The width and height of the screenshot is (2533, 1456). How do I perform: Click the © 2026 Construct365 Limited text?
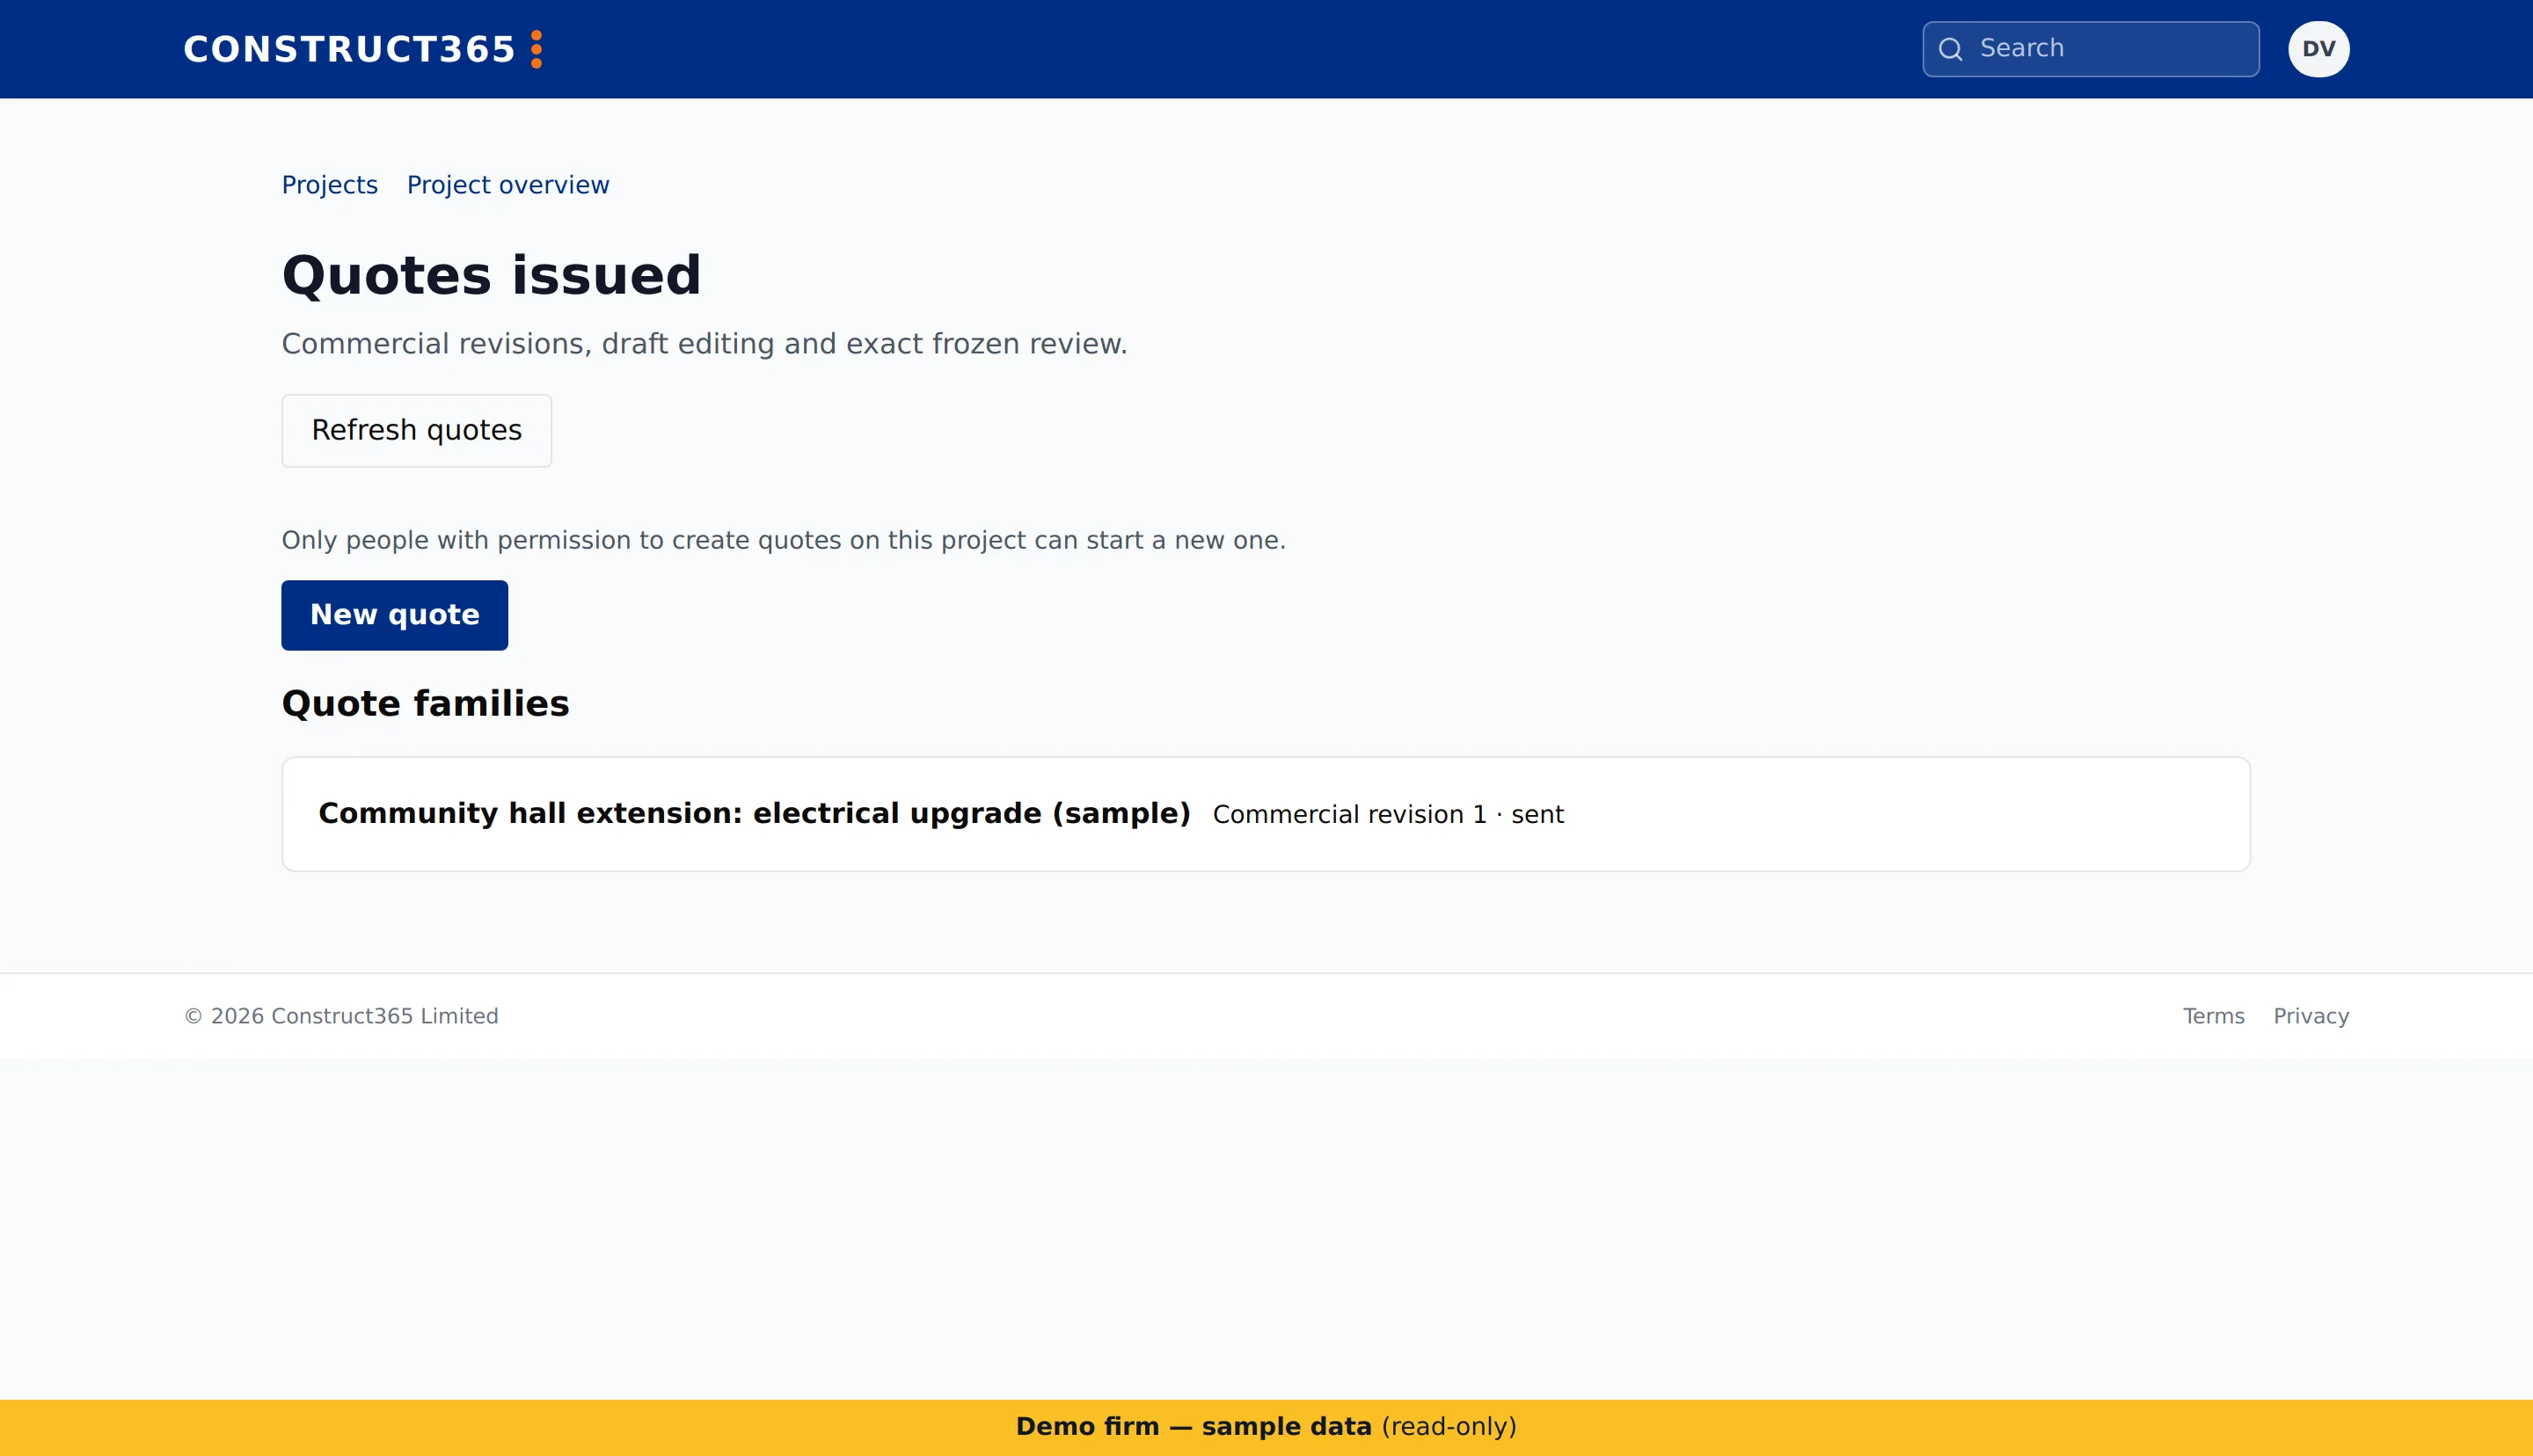pos(341,1016)
